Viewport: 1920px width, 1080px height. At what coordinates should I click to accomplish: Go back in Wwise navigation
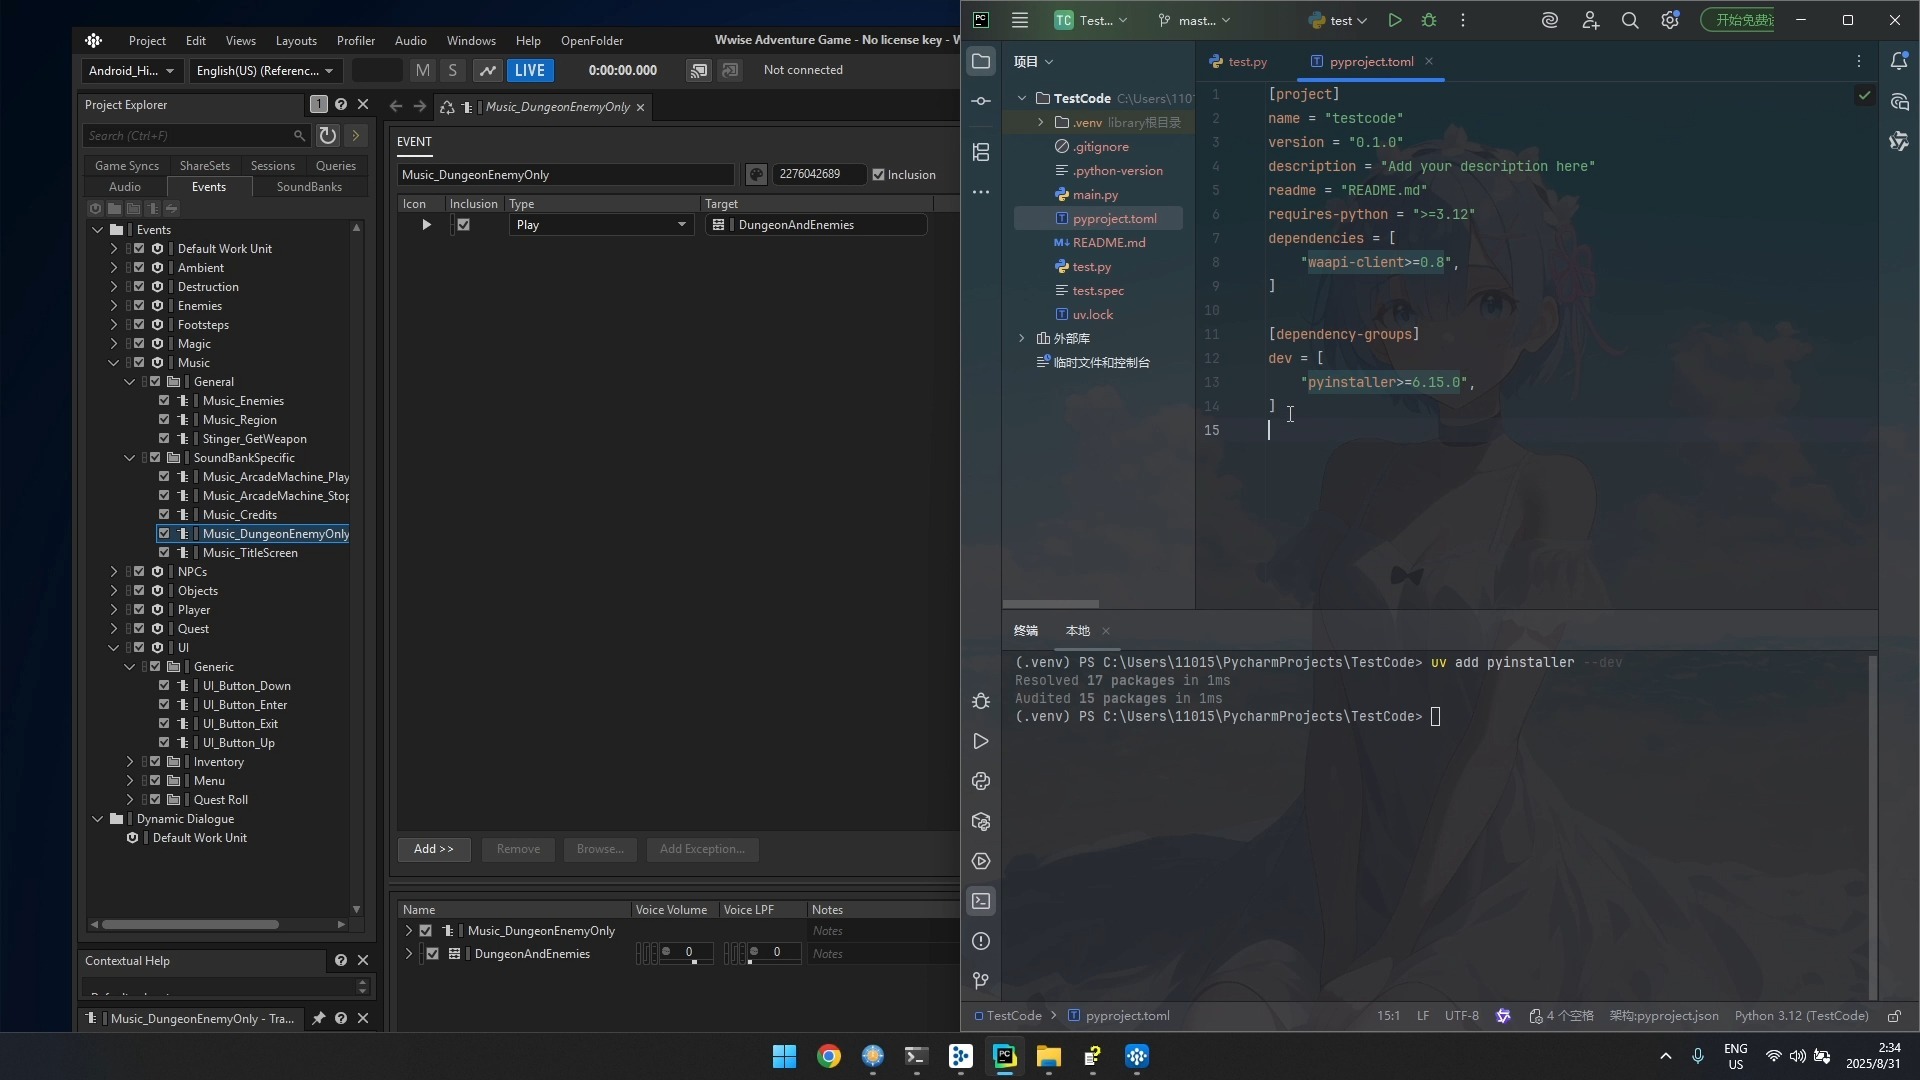point(396,106)
